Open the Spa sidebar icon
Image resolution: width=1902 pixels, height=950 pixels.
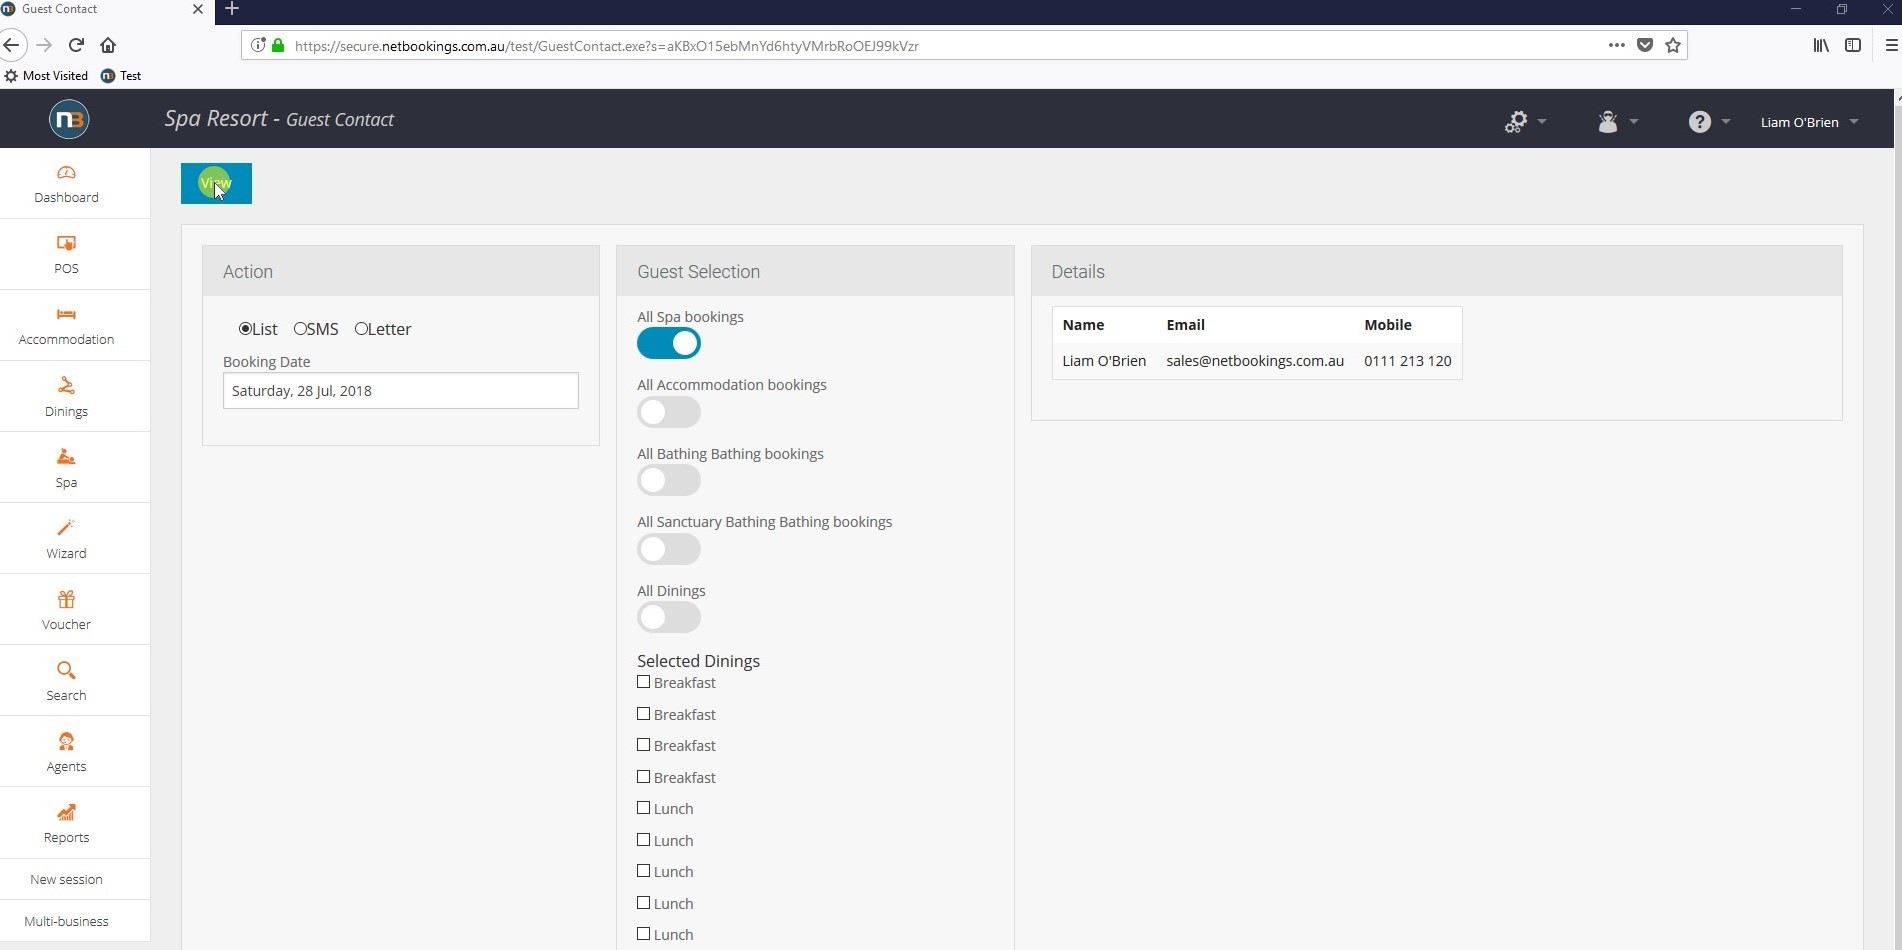click(x=66, y=457)
